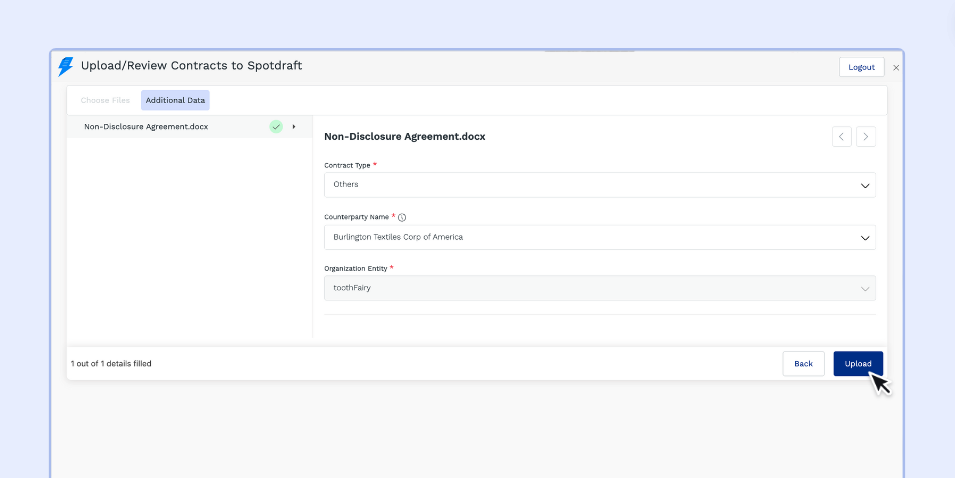Open the Contract Type dropdown chevron
Screen dimensions: 955x478
coord(865,185)
